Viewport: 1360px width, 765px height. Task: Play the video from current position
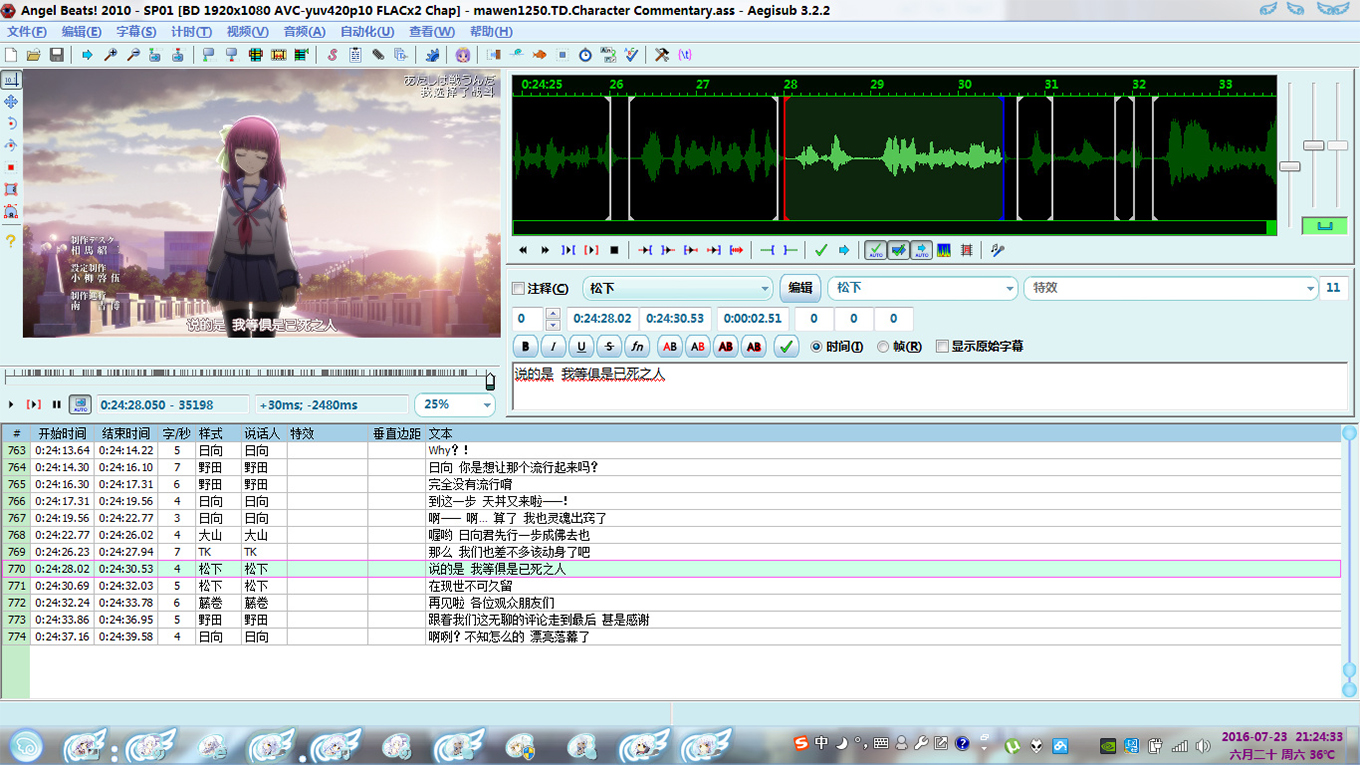[11, 405]
